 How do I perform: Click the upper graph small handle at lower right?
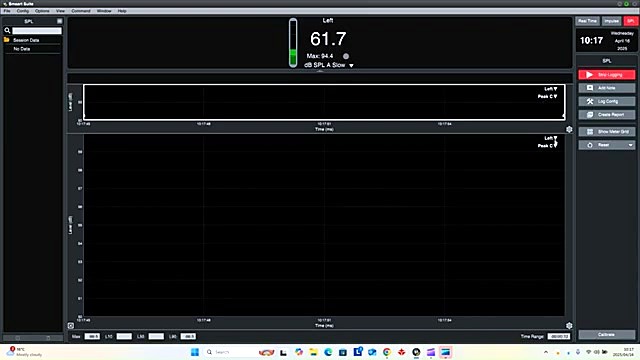coord(564,117)
